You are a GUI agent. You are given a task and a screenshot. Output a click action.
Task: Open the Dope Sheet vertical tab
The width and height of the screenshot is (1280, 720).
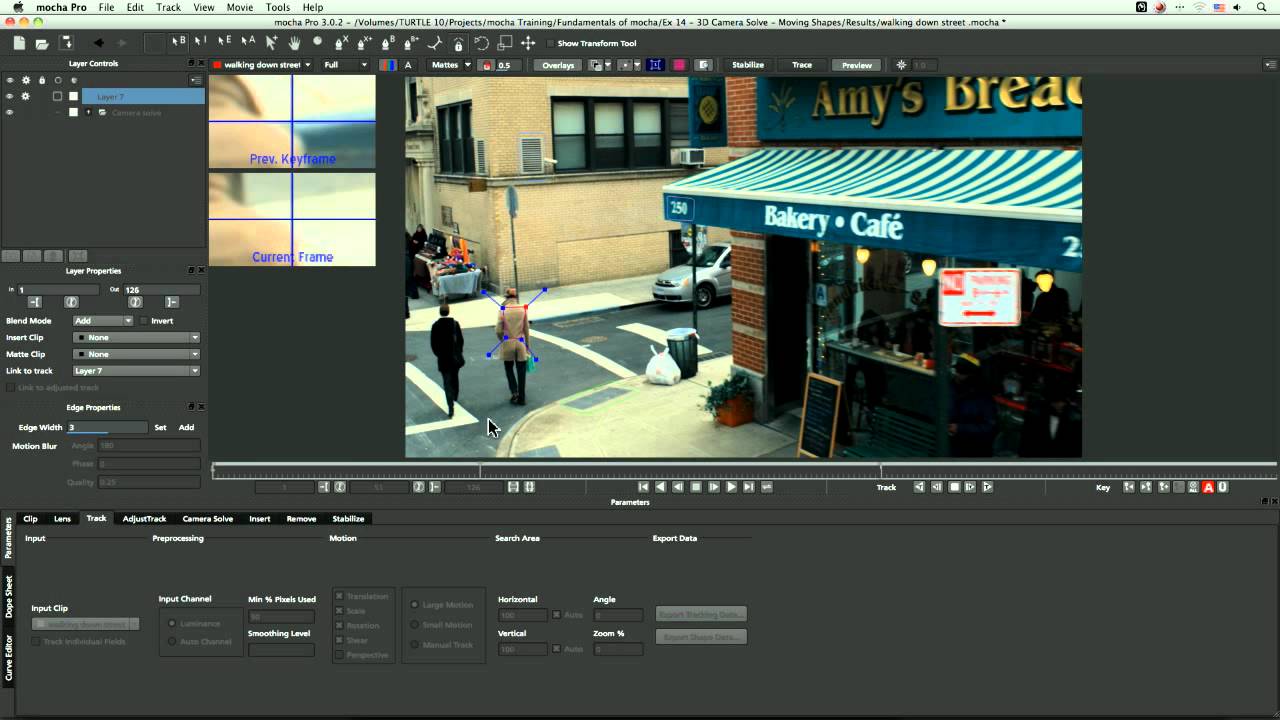pos(9,596)
